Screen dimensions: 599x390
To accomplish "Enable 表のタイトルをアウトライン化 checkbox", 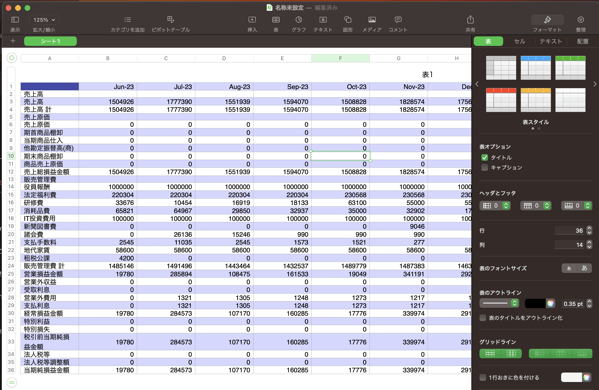I will click(x=483, y=317).
